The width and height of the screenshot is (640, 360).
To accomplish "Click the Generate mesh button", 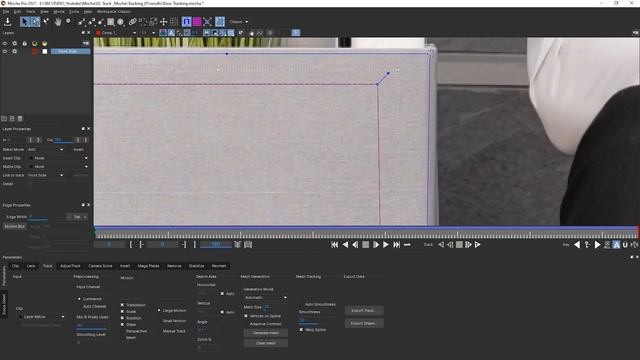I will tap(266, 333).
